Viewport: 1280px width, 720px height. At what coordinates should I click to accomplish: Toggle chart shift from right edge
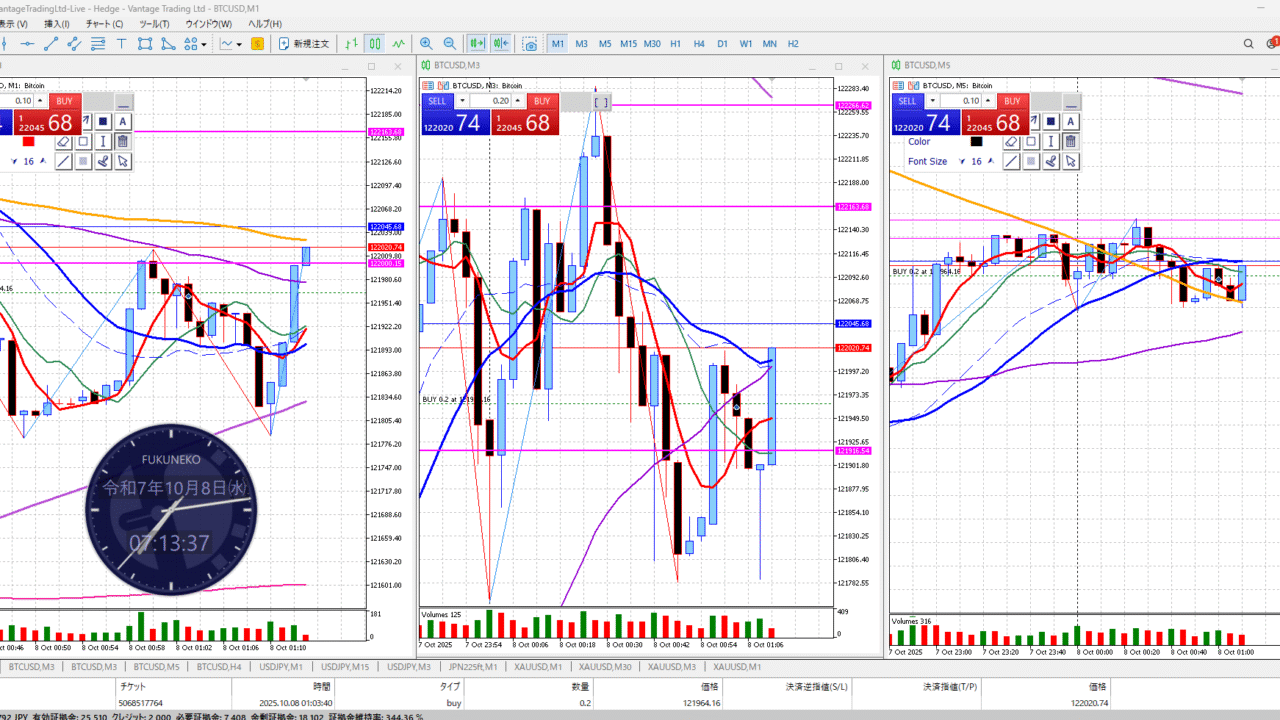click(x=500, y=44)
